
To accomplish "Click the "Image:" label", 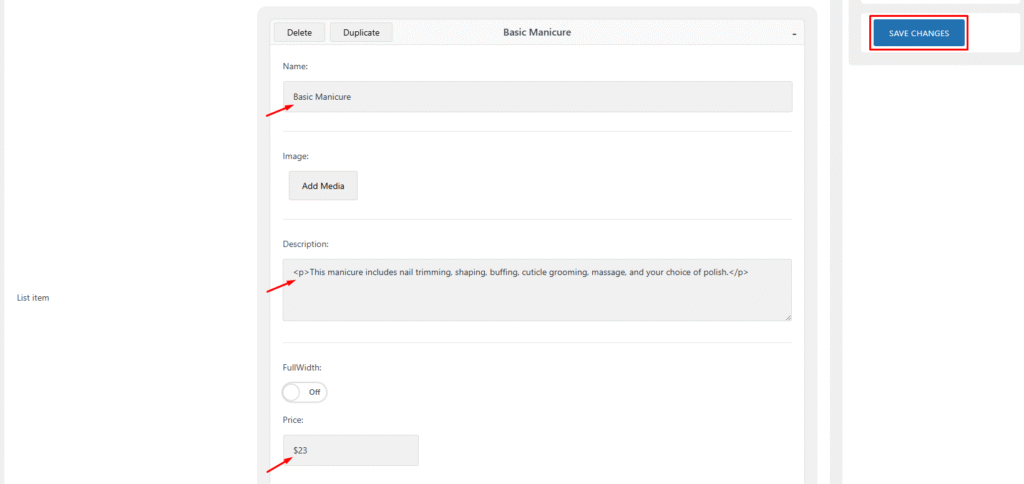I will [x=296, y=156].
